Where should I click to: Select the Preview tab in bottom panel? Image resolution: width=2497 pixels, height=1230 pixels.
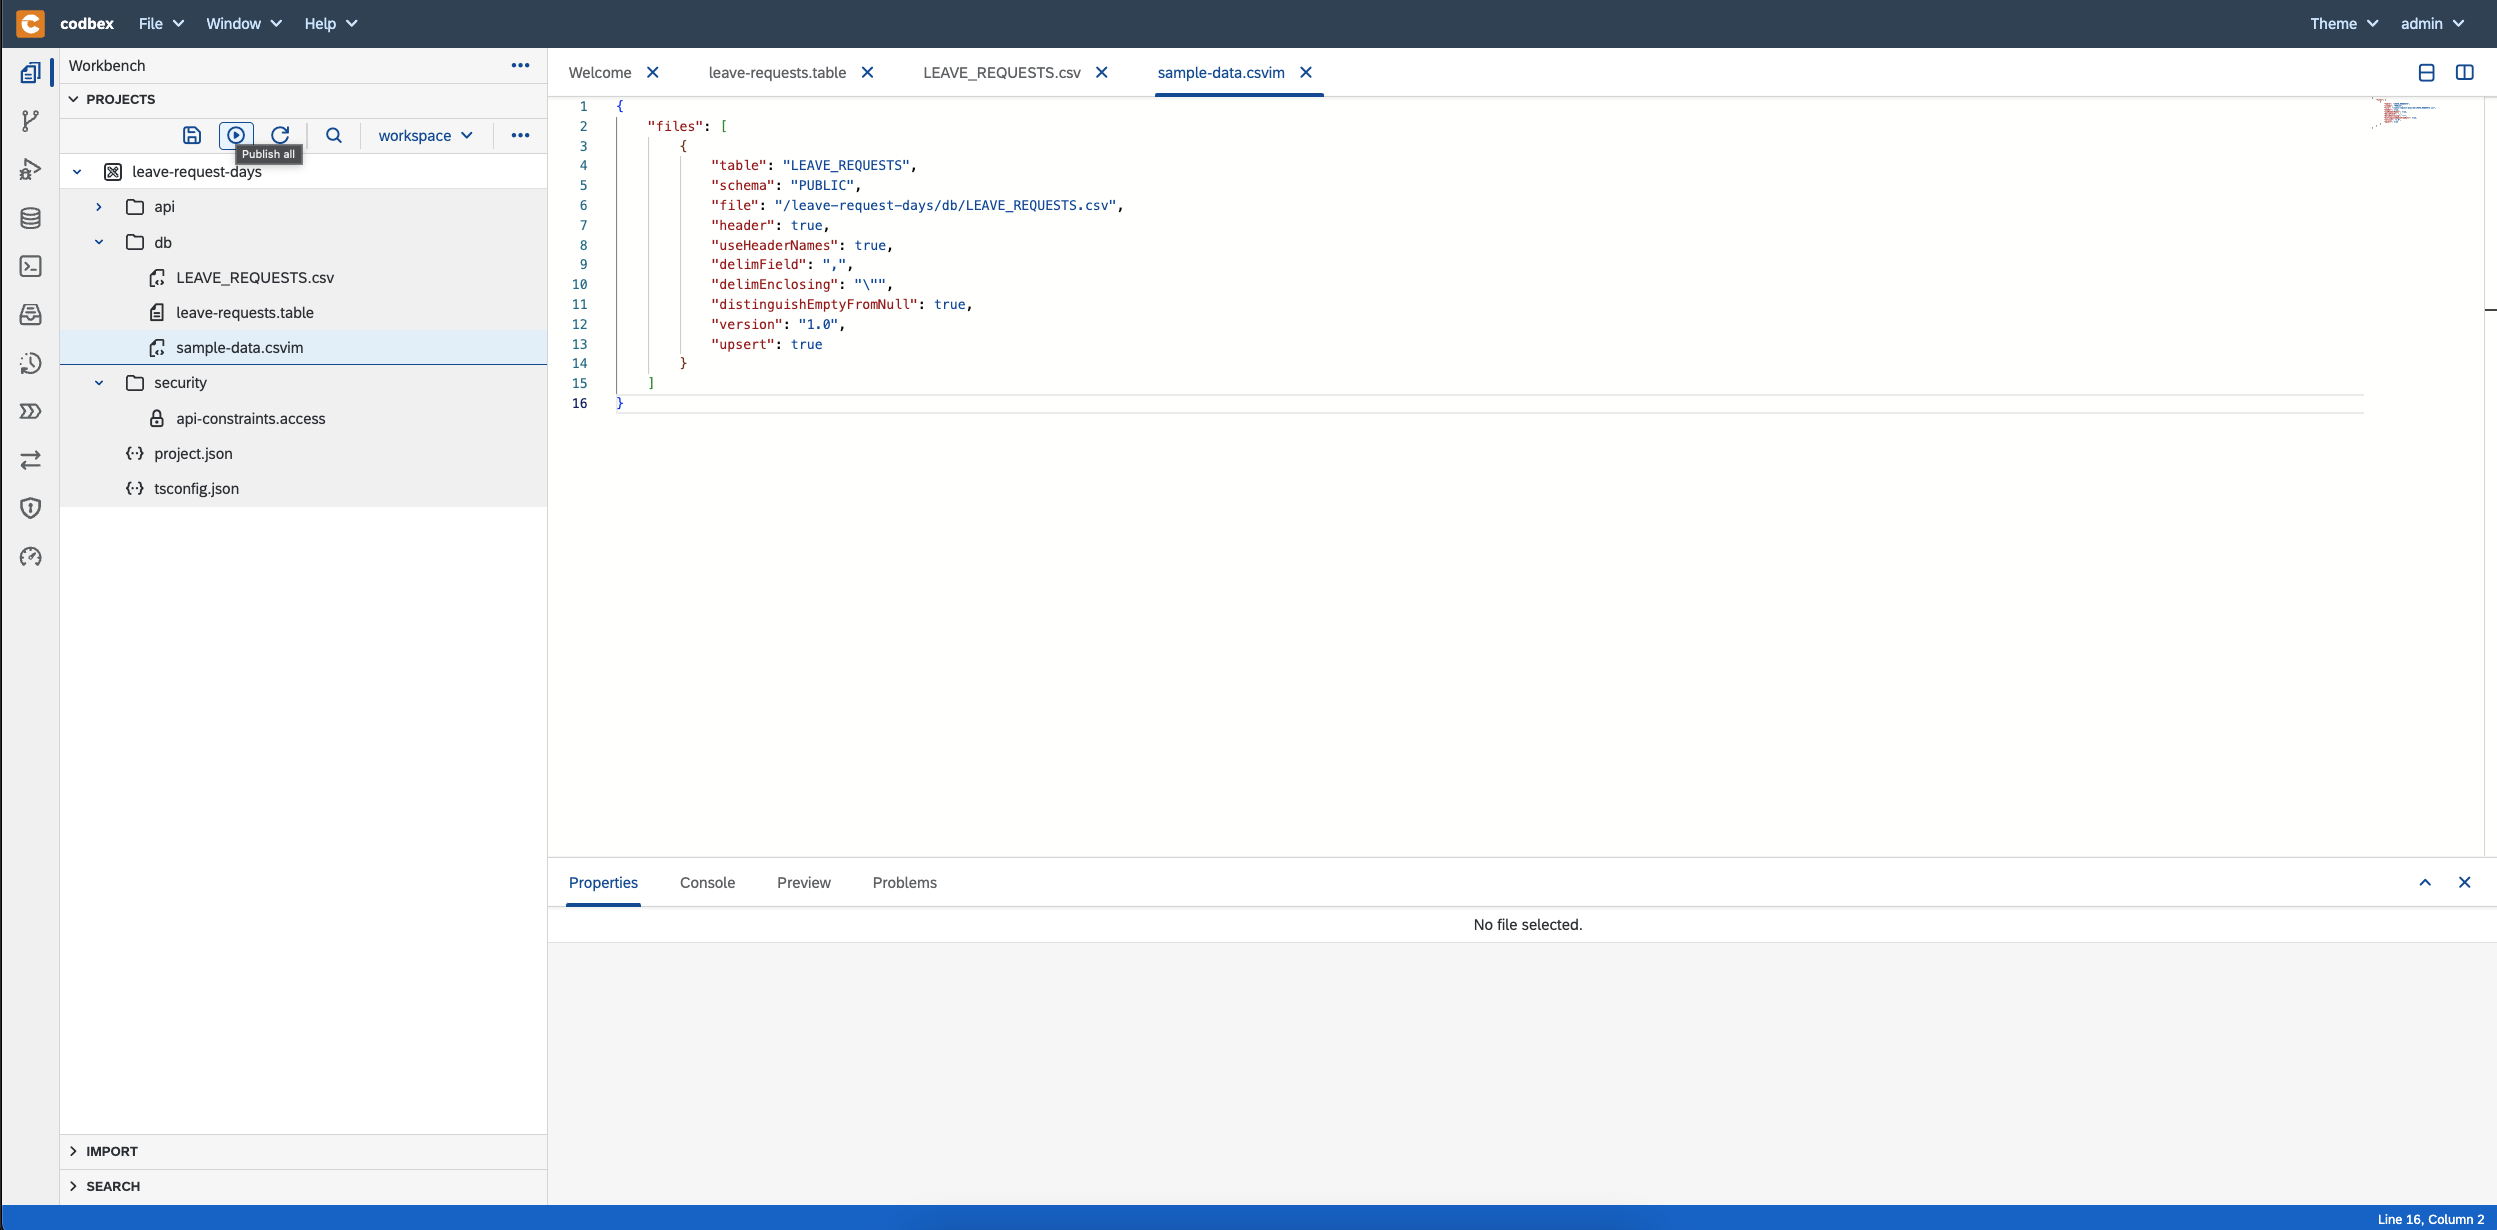point(804,883)
